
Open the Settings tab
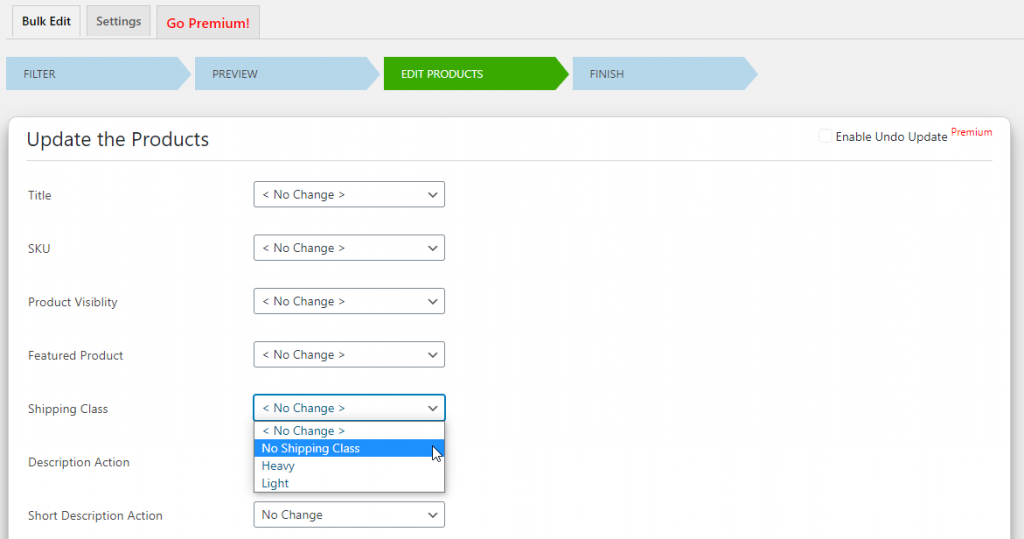(x=118, y=21)
